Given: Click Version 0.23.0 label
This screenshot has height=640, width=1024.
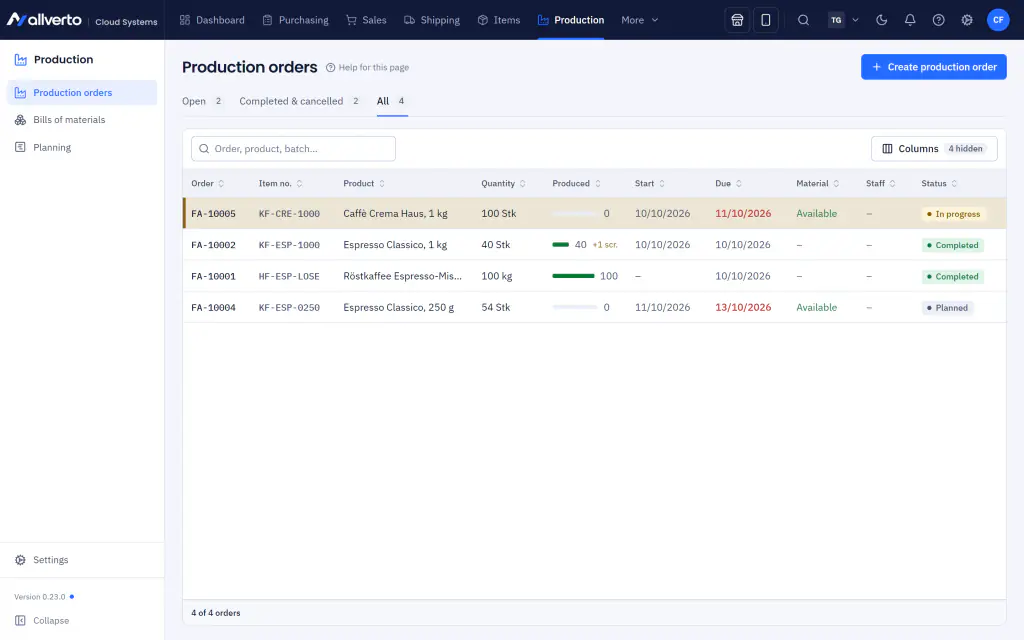Looking at the screenshot, I should point(40,597).
